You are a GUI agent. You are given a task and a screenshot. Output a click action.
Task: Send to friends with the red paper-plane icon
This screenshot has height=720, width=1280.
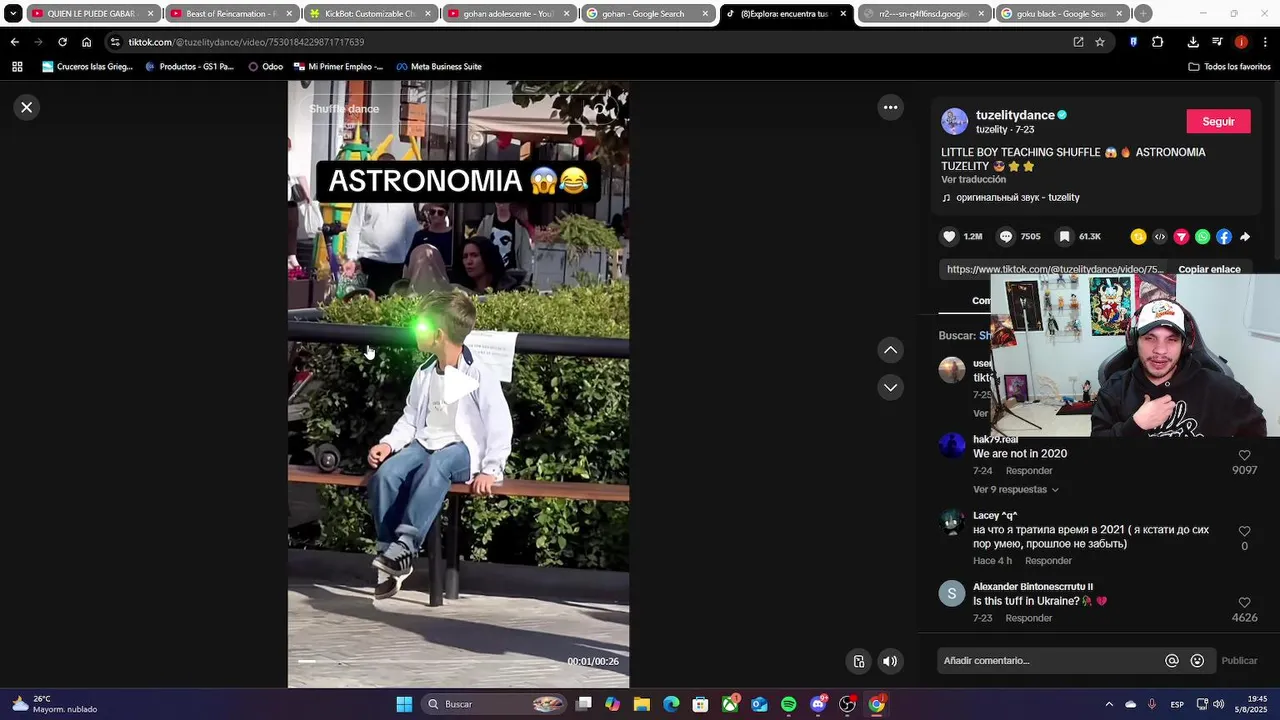pos(1181,237)
